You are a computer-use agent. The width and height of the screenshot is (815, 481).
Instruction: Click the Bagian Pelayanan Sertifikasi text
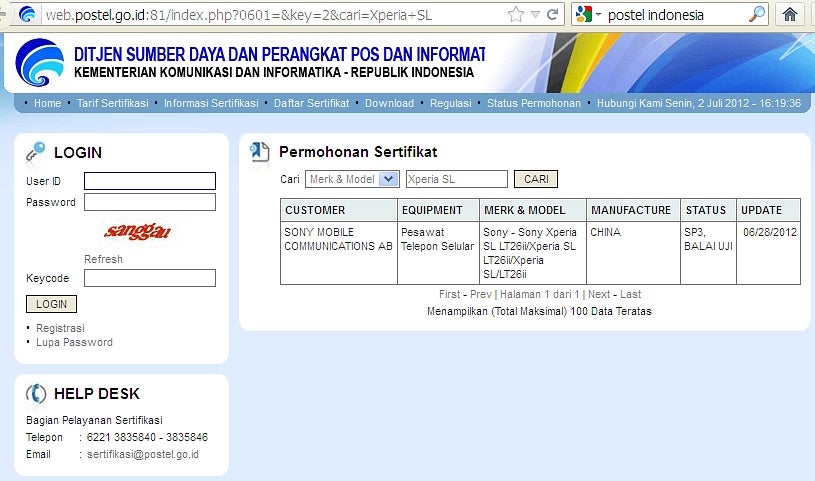(x=94, y=420)
